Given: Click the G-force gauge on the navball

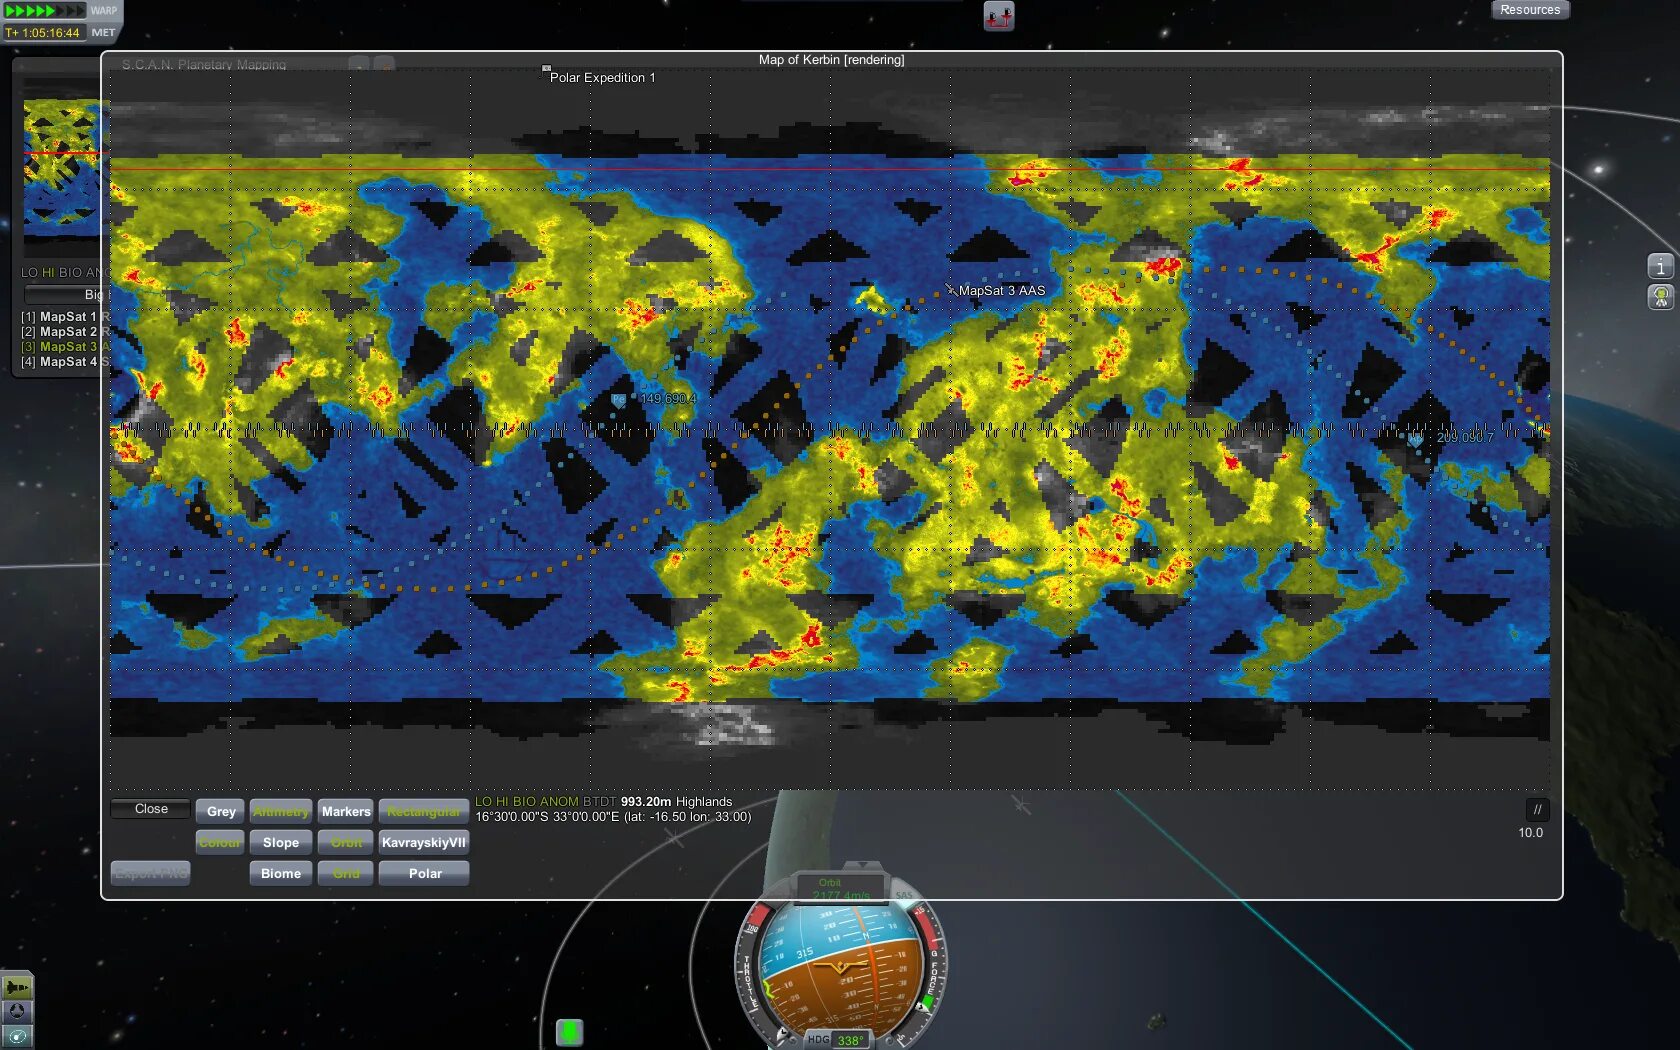Looking at the screenshot, I should point(930,968).
